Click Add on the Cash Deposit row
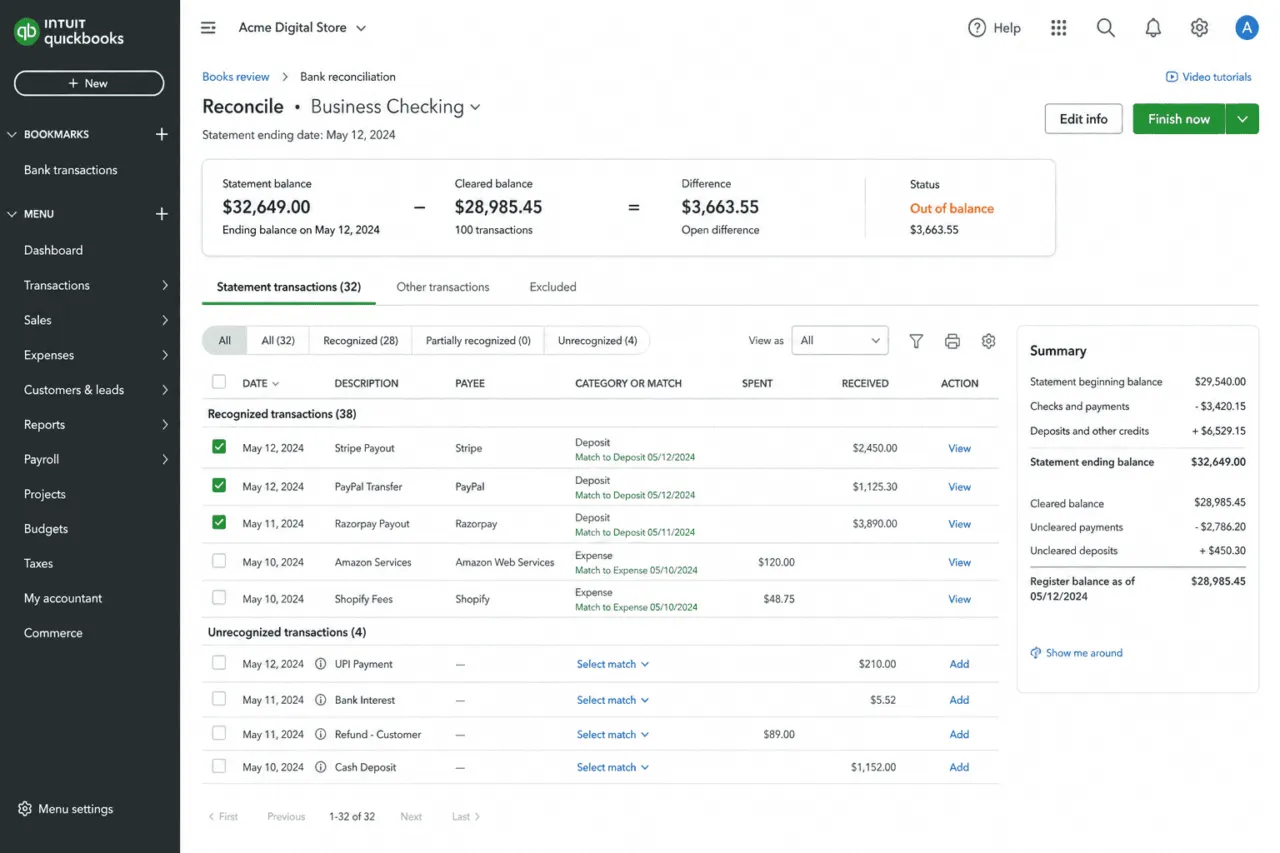This screenshot has width=1280, height=853. pyautogui.click(x=959, y=767)
